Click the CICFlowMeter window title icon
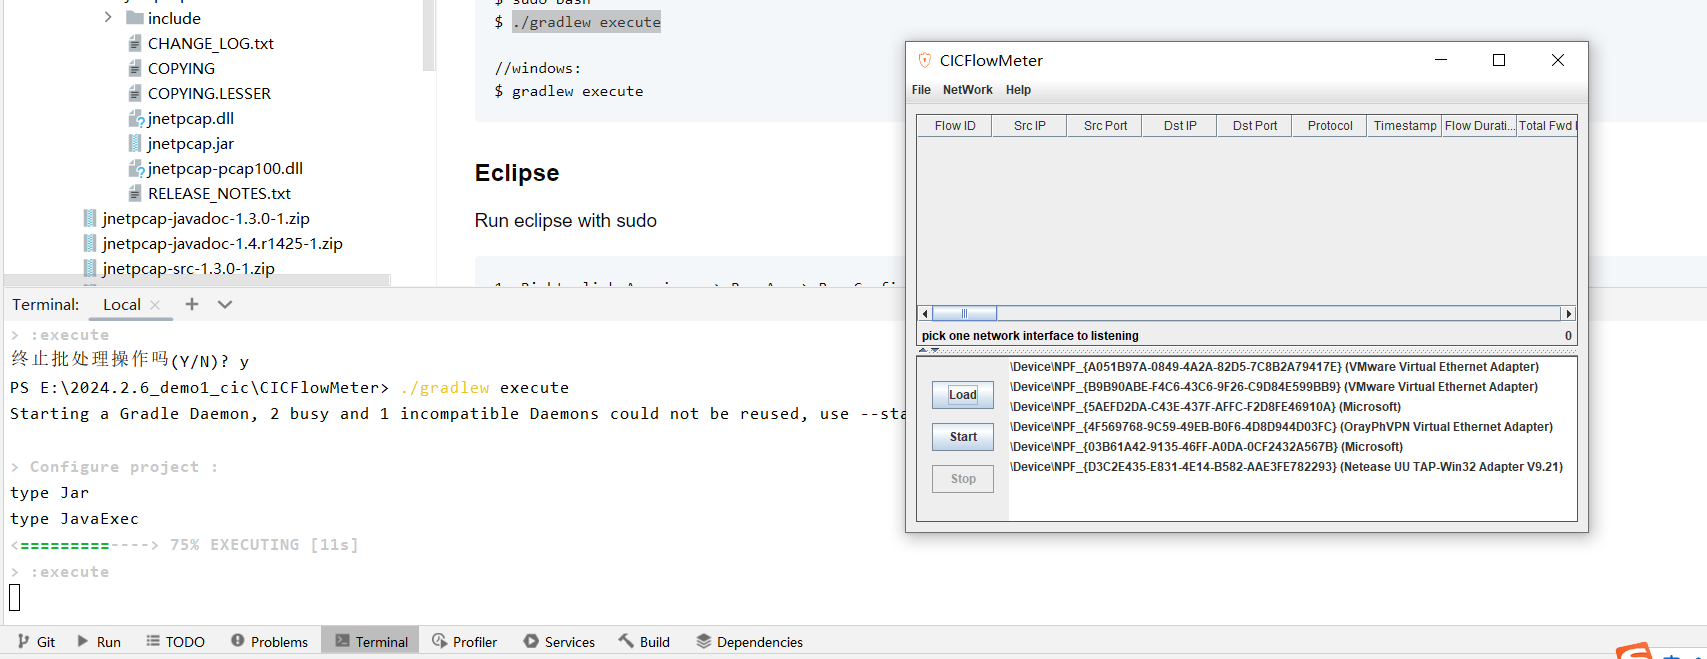The width and height of the screenshot is (1707, 659). [x=925, y=60]
